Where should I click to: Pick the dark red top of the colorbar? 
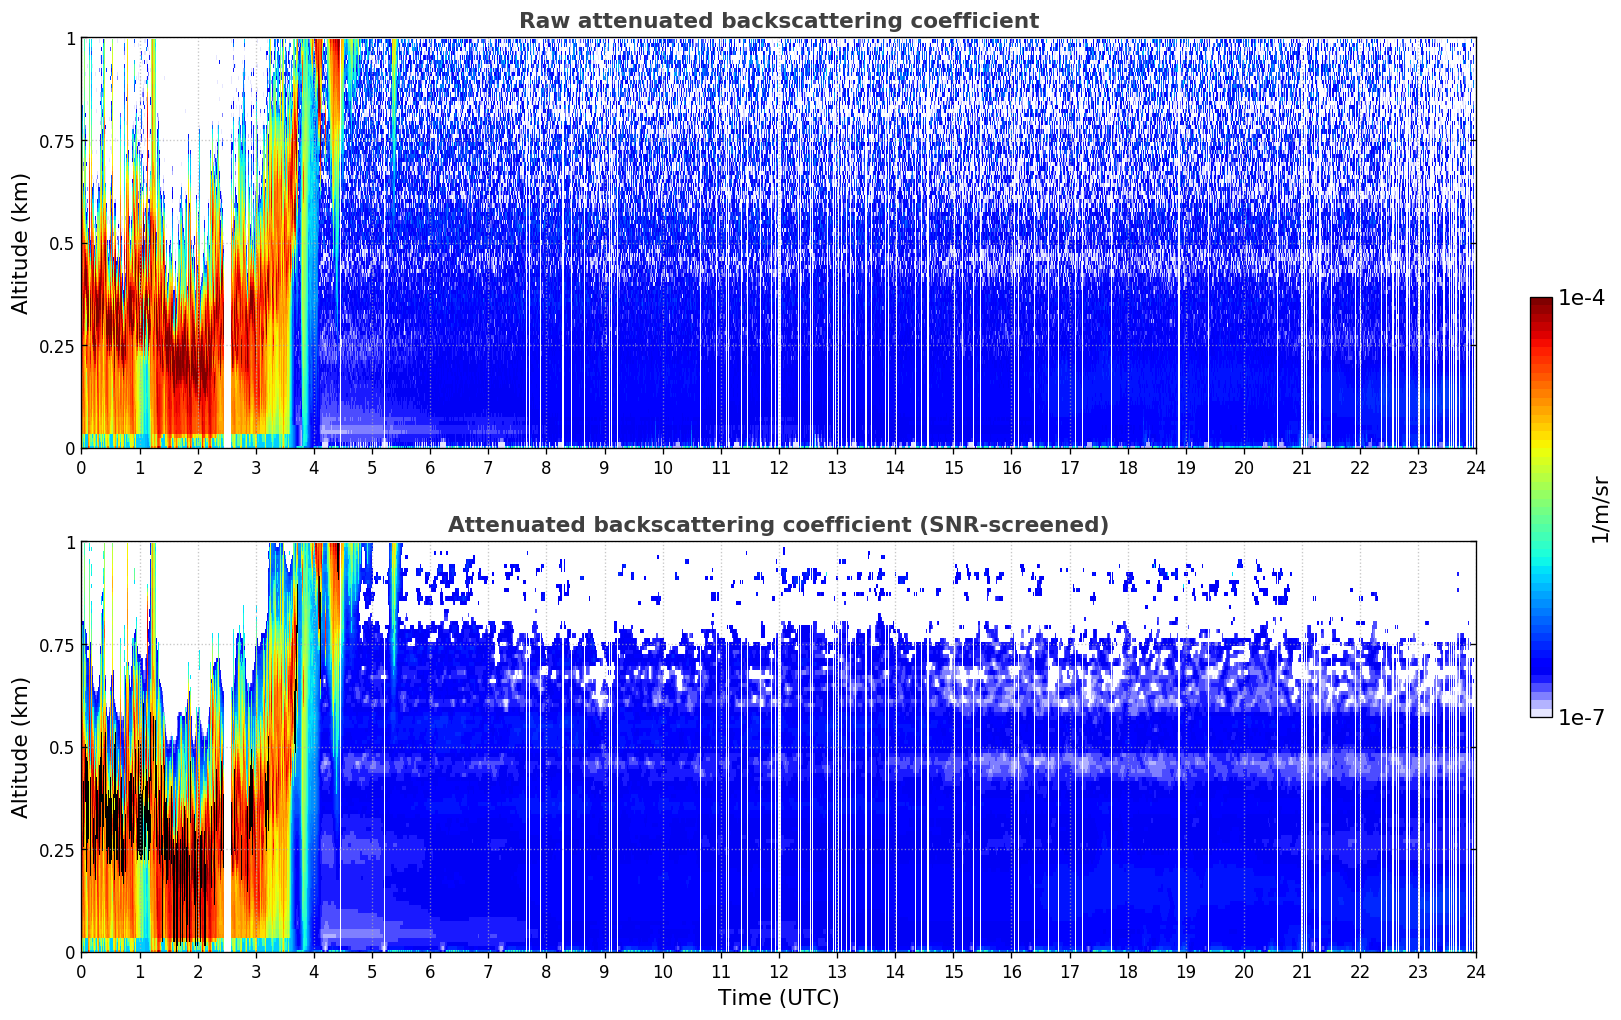tap(1541, 305)
